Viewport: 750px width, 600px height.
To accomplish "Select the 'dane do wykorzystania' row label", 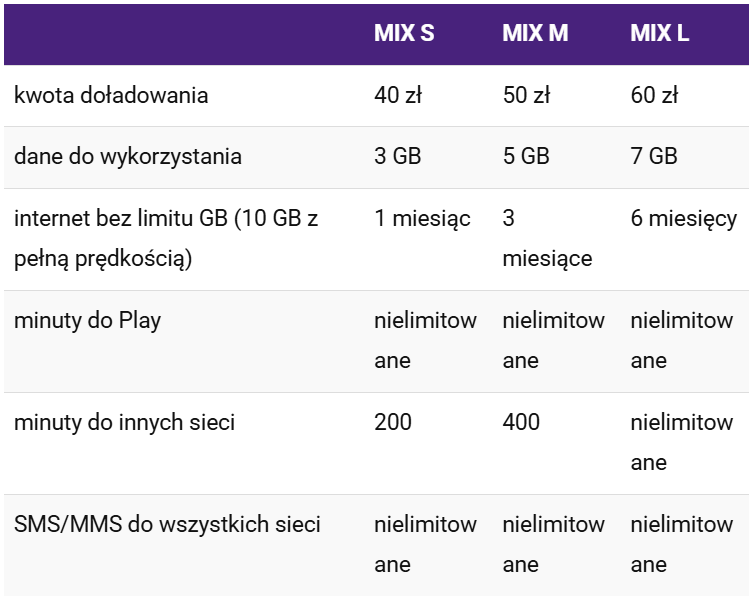I will point(128,157).
